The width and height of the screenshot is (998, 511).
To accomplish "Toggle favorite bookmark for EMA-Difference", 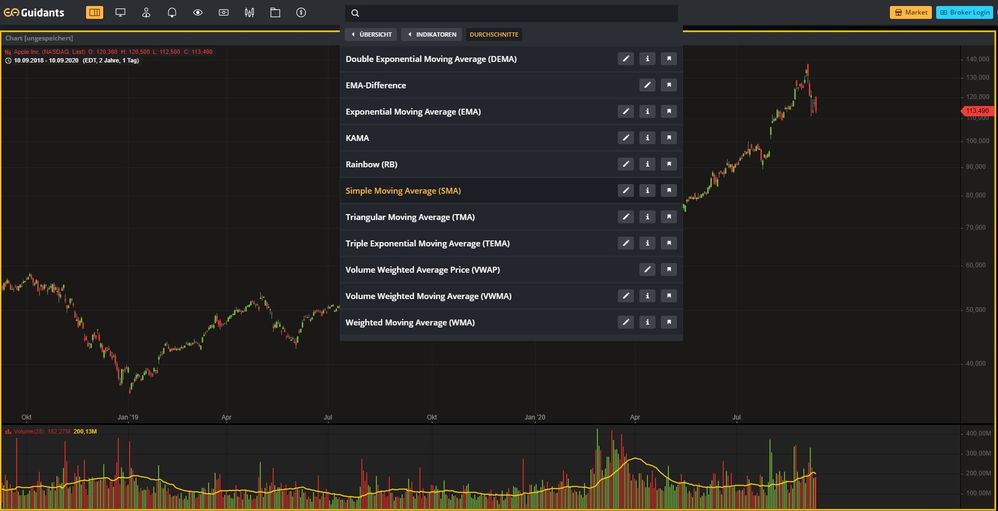I will click(669, 85).
